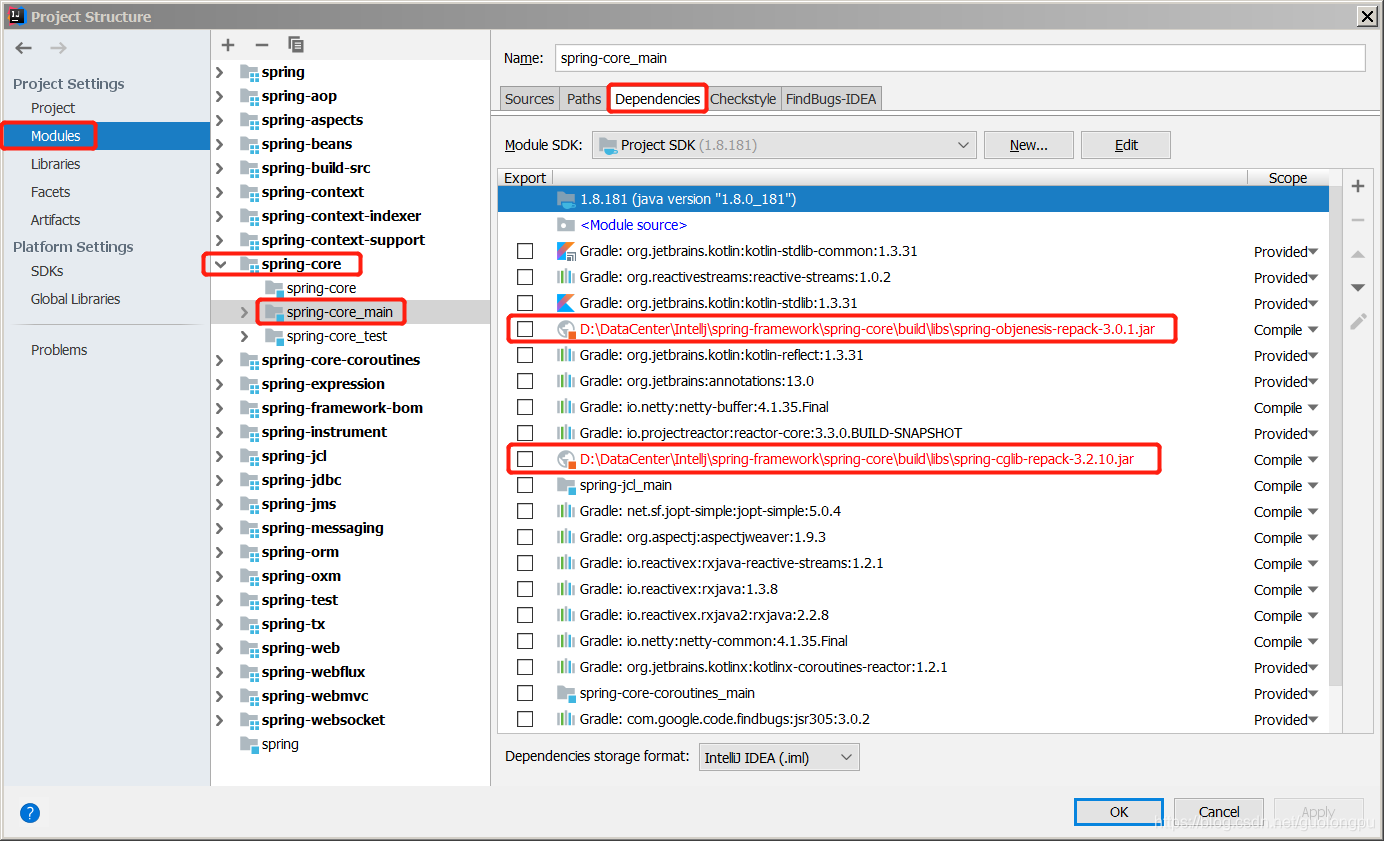Viewport: 1384px width, 841px height.
Task: Switch to the Checkstyle tab
Action: 743,99
